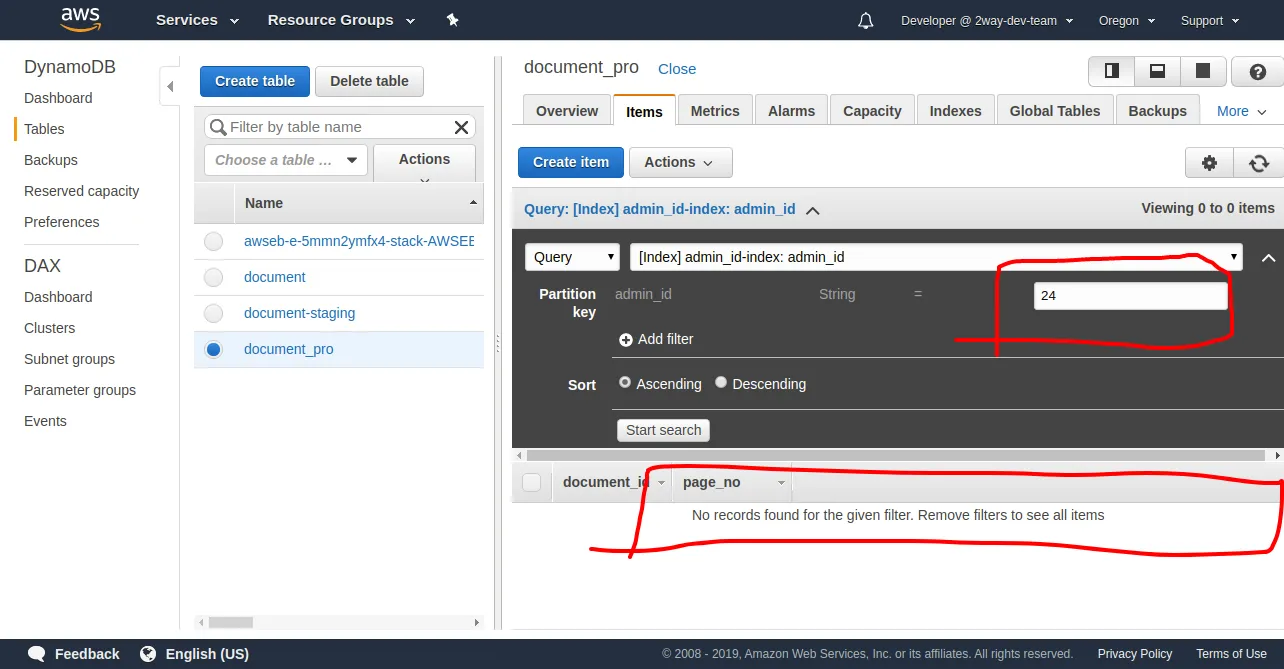Tick the select-all items checkbox
Screen dimensions: 1284x669
click(532, 482)
